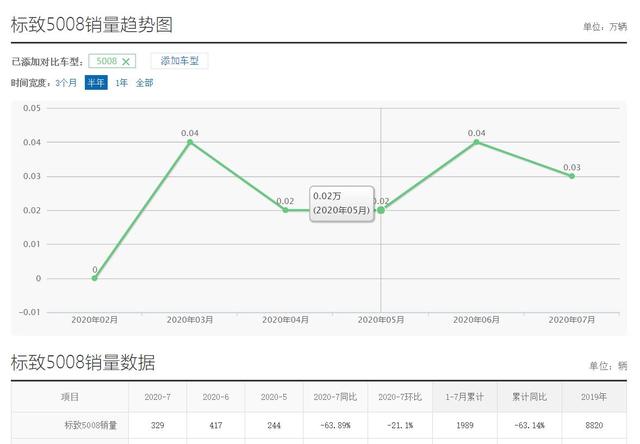This screenshot has width=640, height=444.
Task: Remove the 5008 comparison model tag
Action: pyautogui.click(x=126, y=62)
